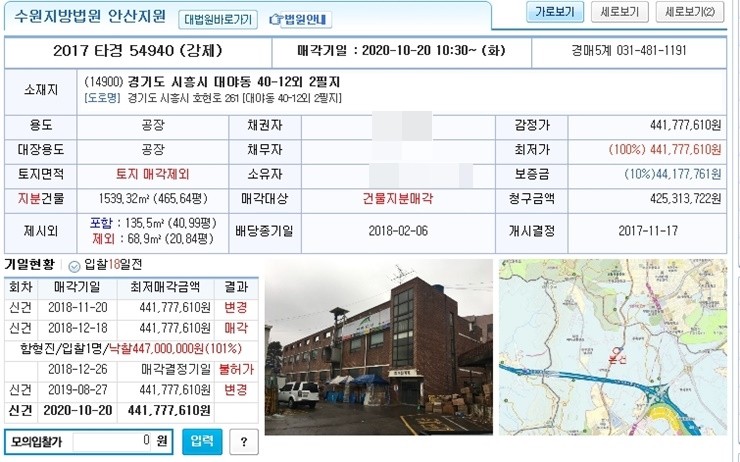Select the 불허가 result for 2018-12-26
This screenshot has height=462, width=740.
(x=236, y=369)
